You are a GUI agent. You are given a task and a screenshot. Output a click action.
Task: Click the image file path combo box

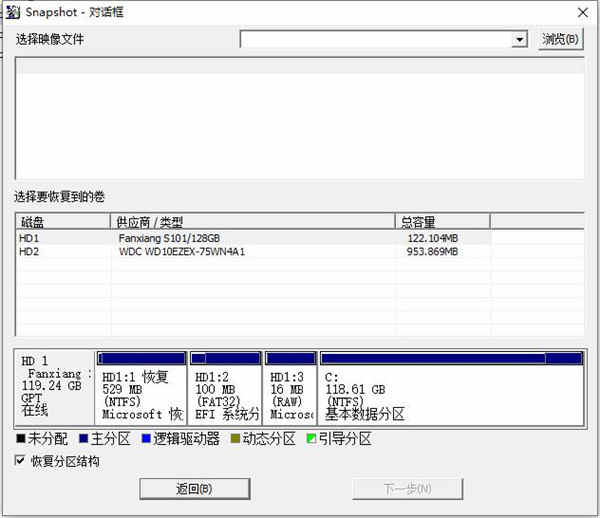(384, 39)
